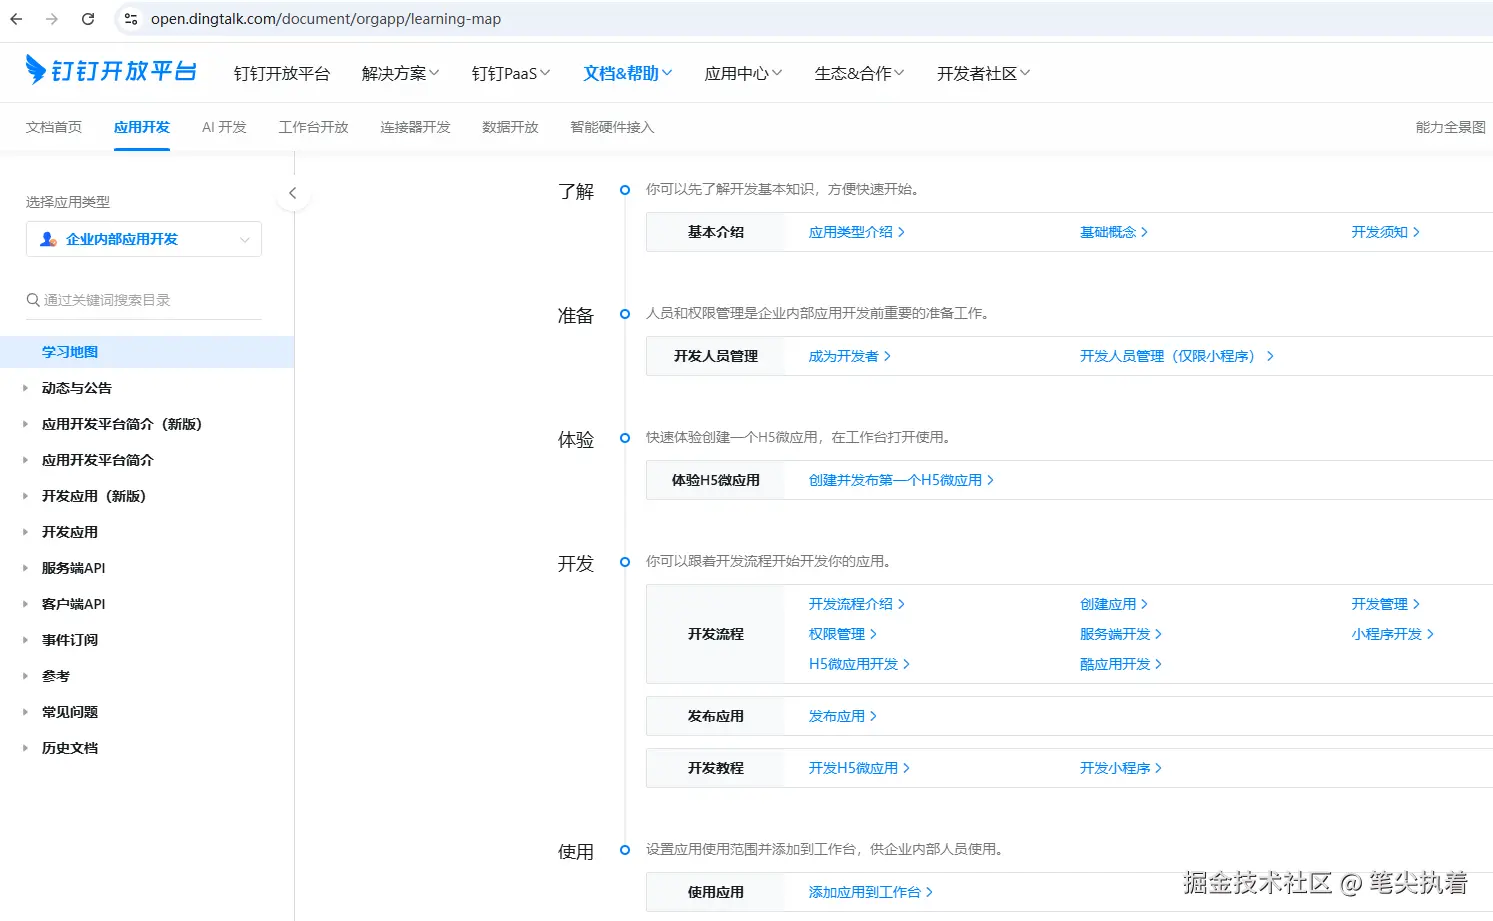Image resolution: width=1493 pixels, height=921 pixels.
Task: Click the browser back arrow
Action: pos(15,18)
